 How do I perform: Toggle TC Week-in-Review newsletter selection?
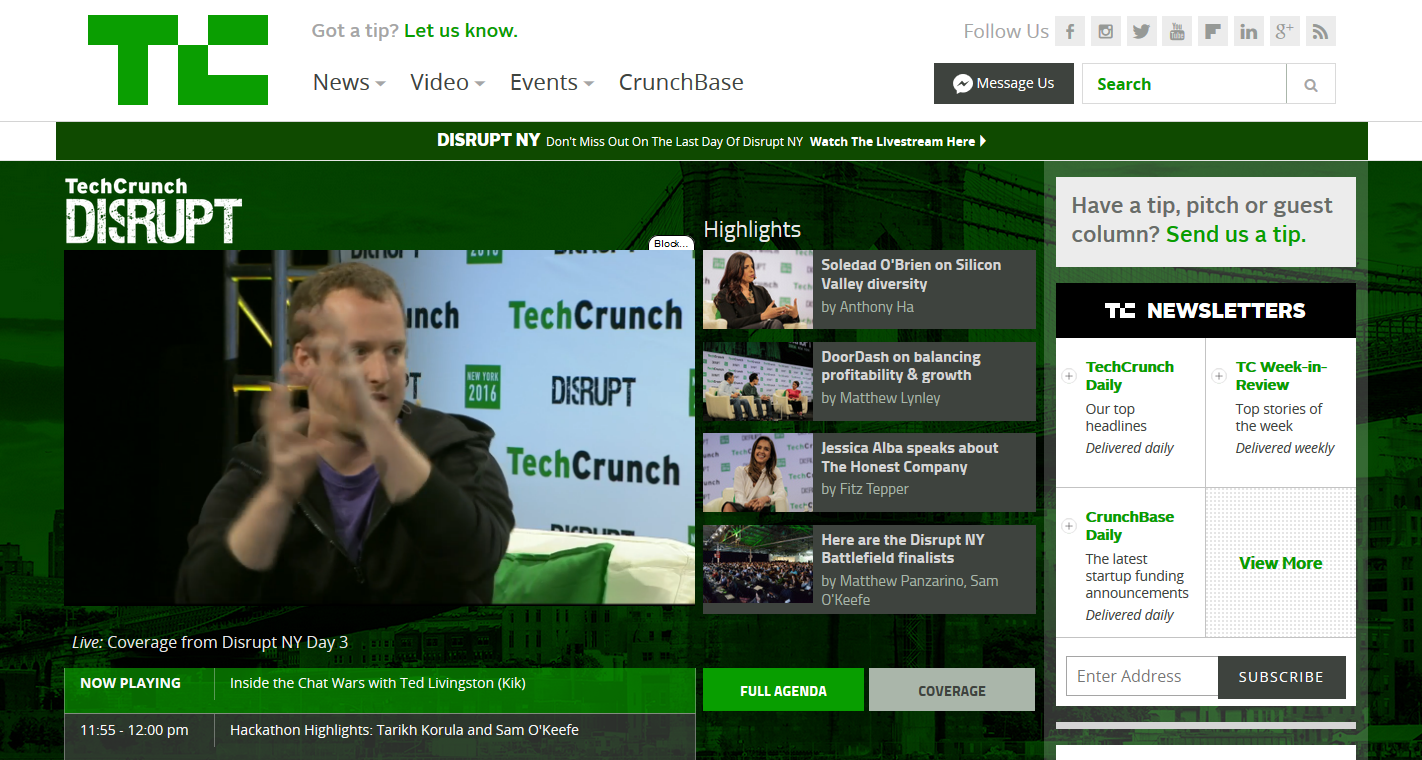(x=1218, y=376)
